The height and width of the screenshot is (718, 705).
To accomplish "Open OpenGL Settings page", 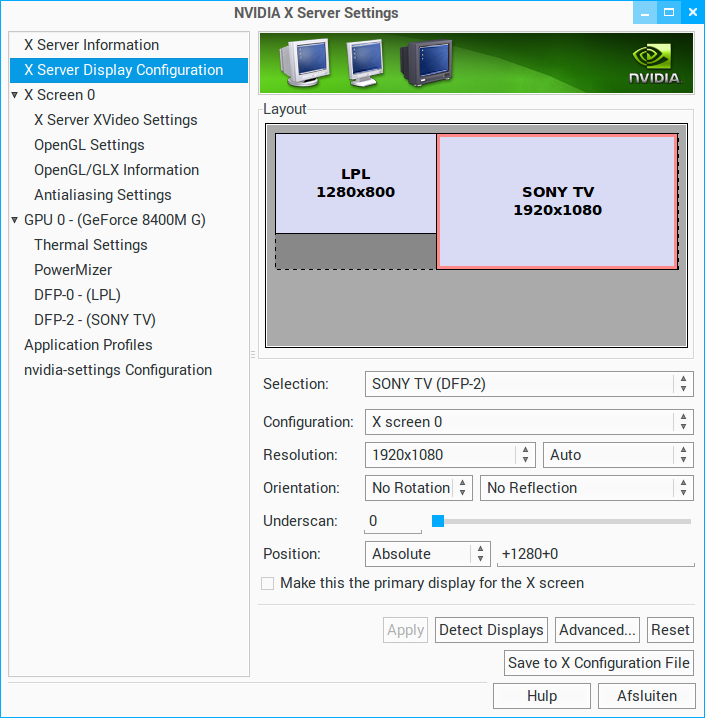I will 89,145.
